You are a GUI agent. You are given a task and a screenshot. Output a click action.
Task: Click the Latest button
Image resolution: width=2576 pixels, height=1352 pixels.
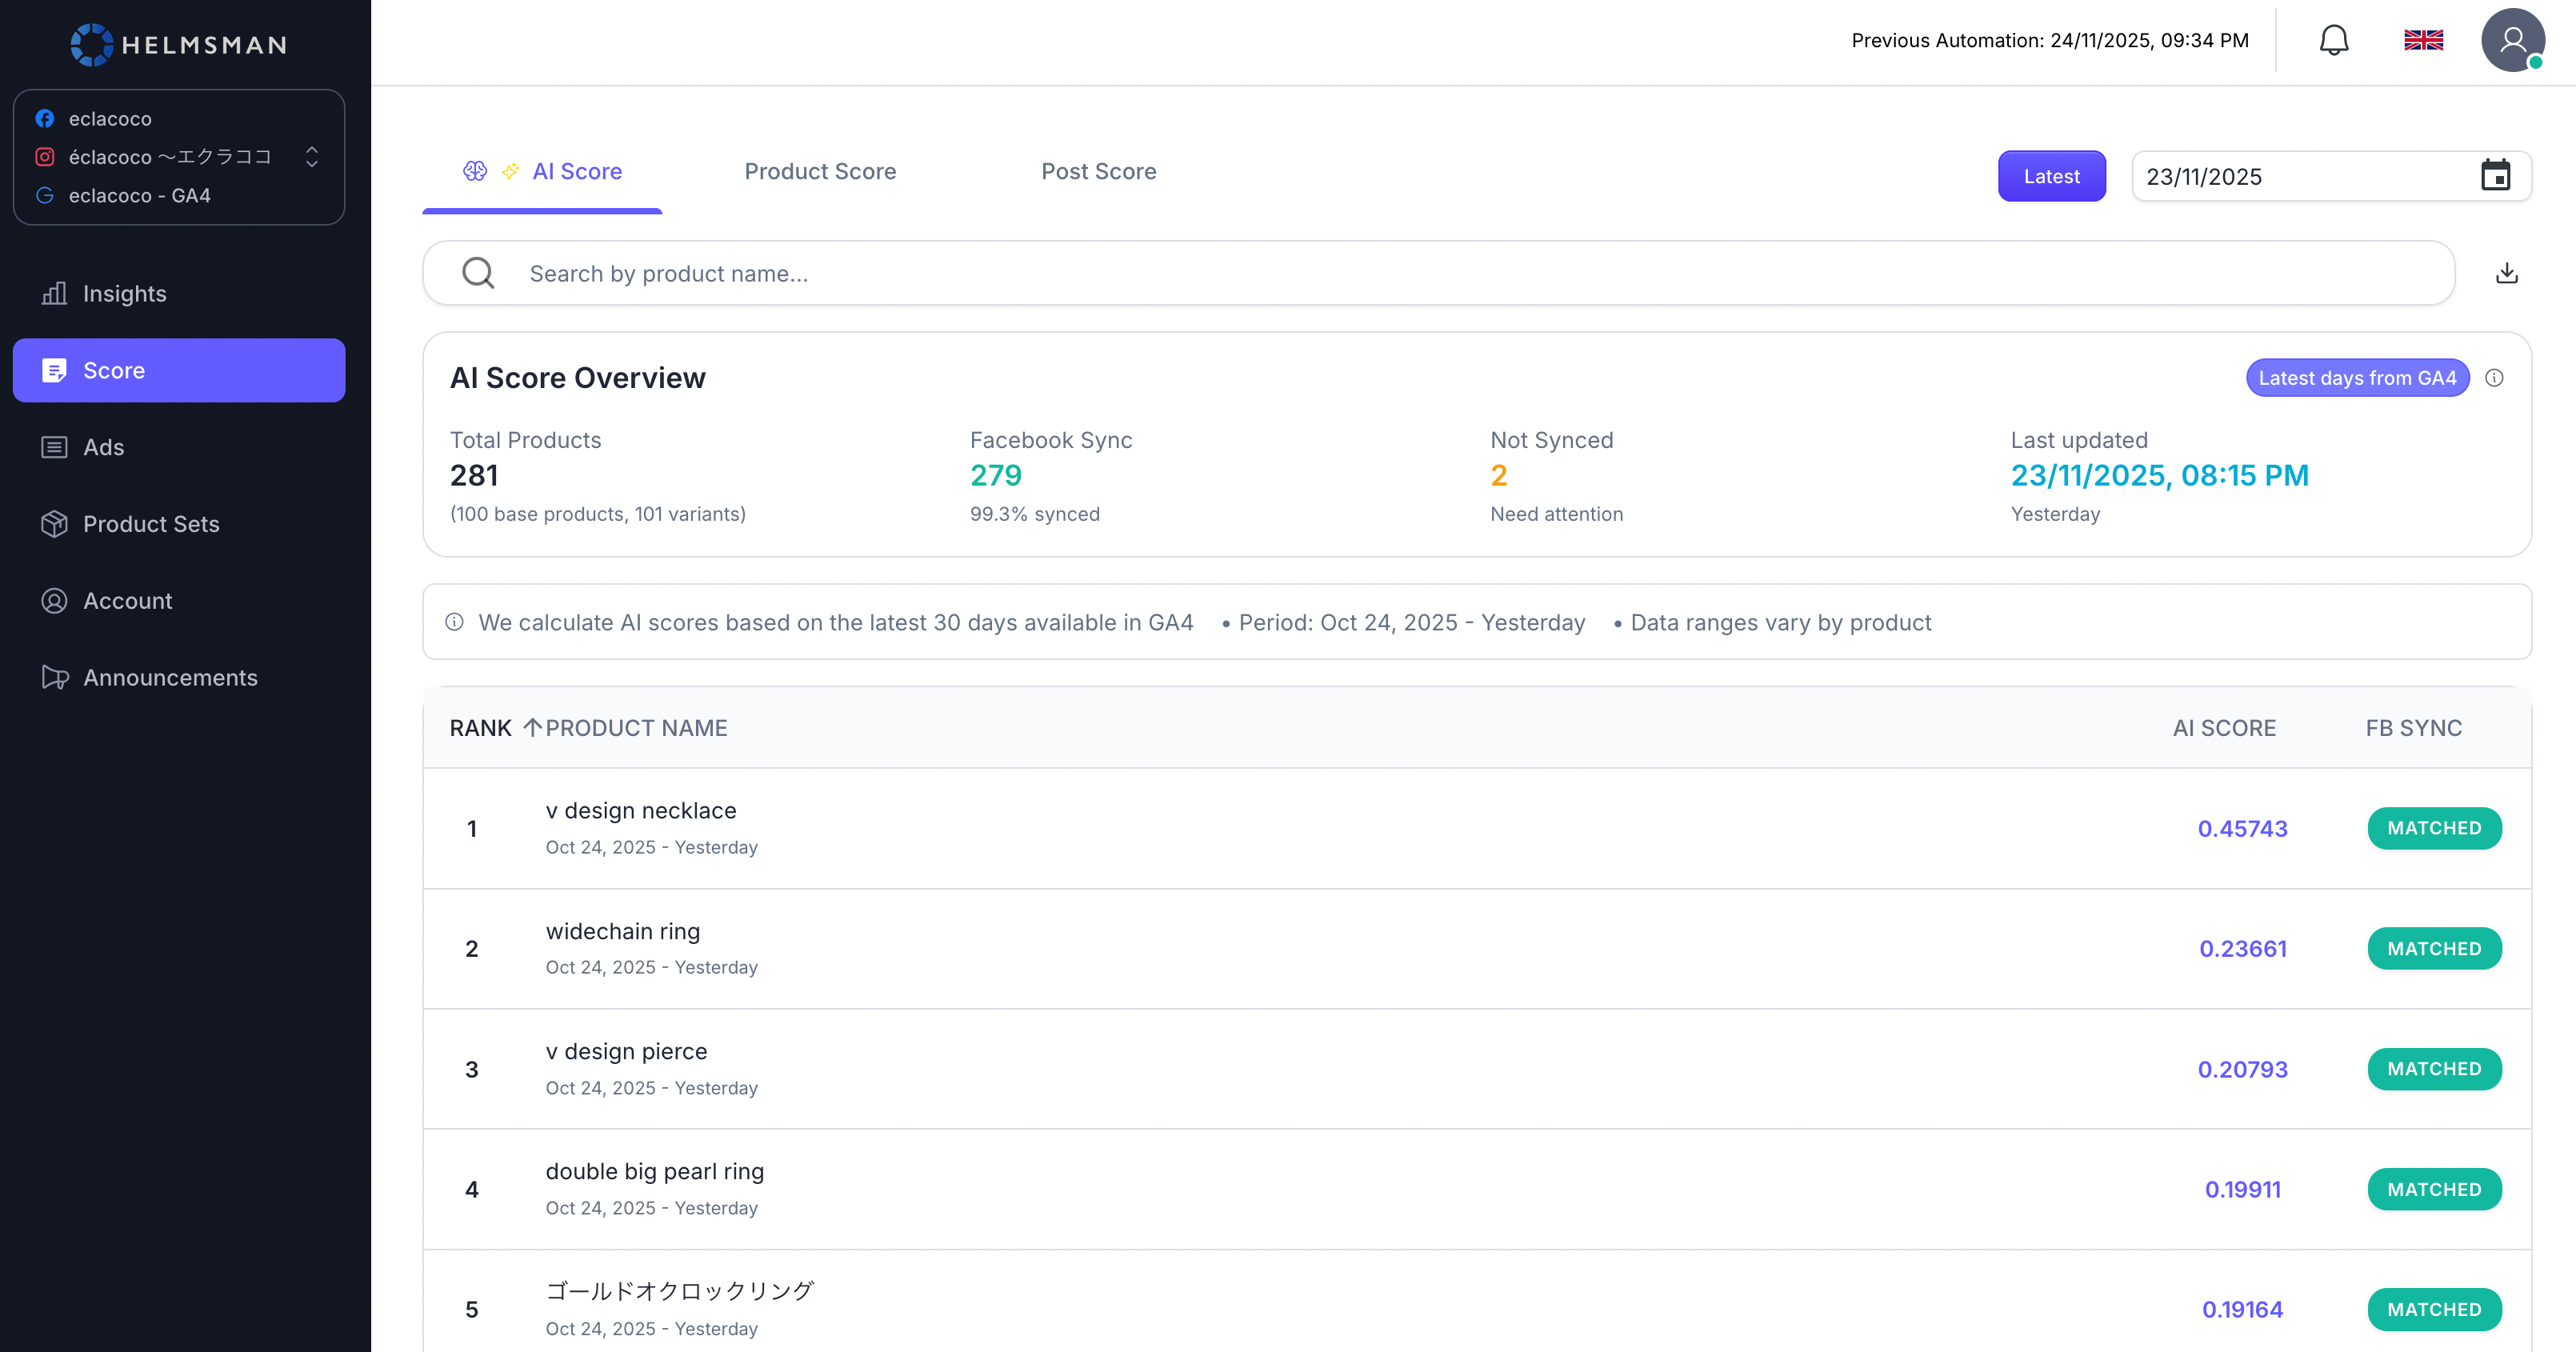(x=2051, y=176)
